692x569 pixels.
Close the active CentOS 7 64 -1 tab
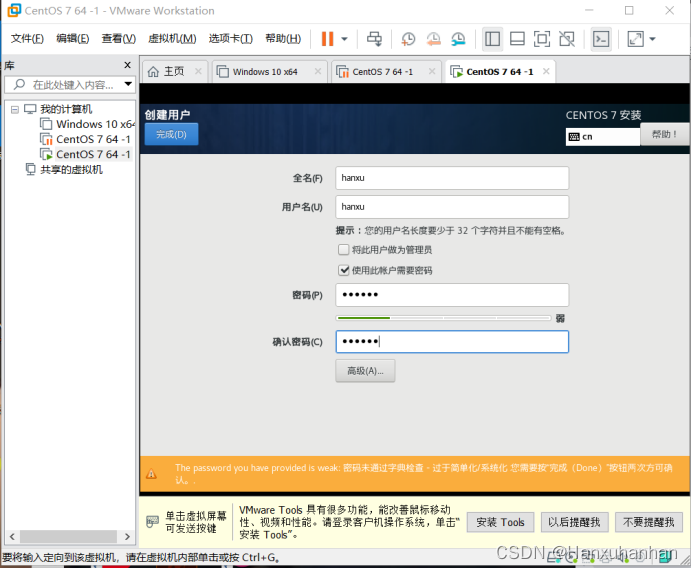click(x=546, y=71)
